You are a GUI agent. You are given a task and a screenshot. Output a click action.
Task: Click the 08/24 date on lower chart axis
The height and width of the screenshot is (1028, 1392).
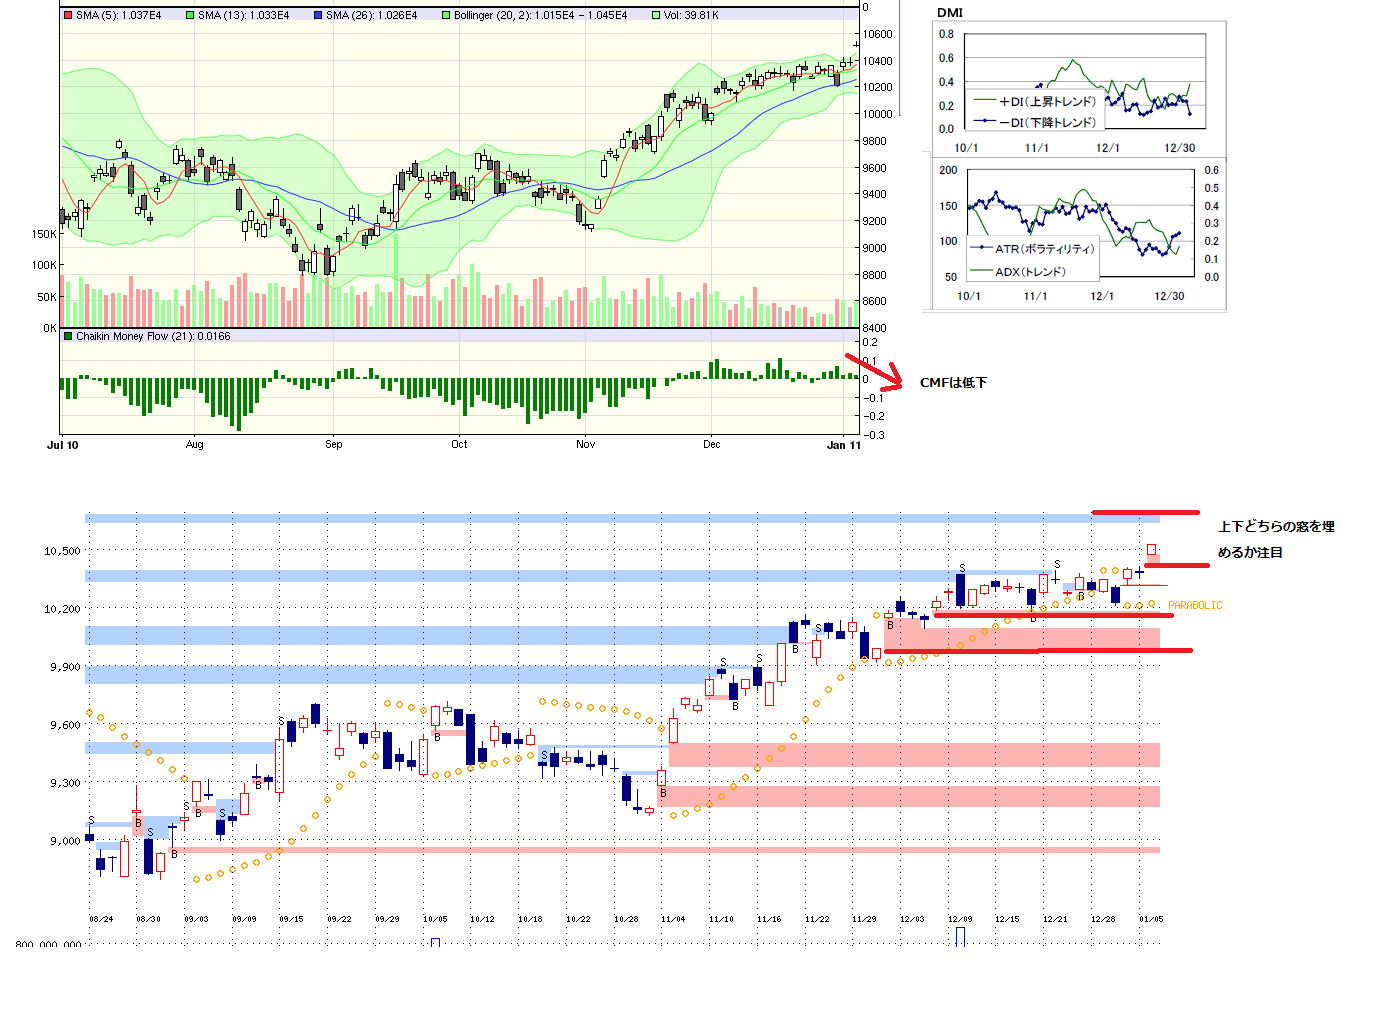pyautogui.click(x=101, y=919)
